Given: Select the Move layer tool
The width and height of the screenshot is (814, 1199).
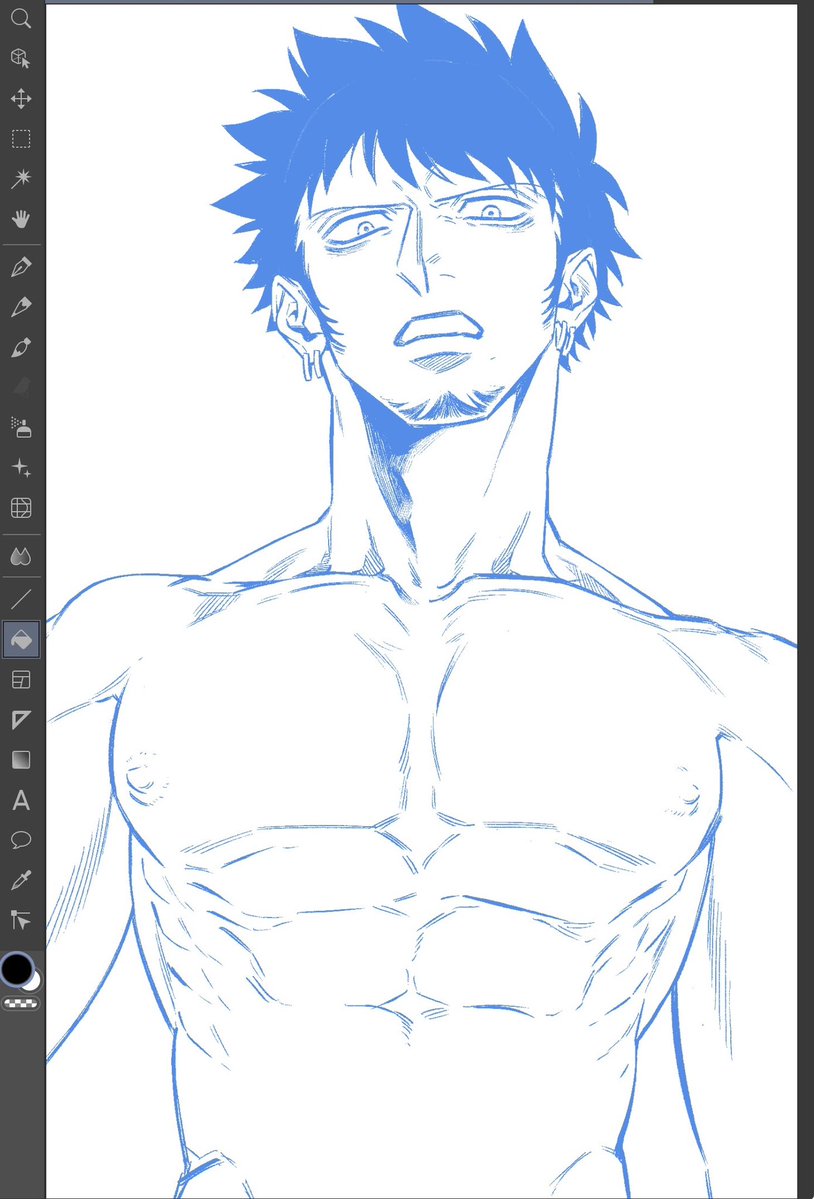Looking at the screenshot, I should point(21,99).
